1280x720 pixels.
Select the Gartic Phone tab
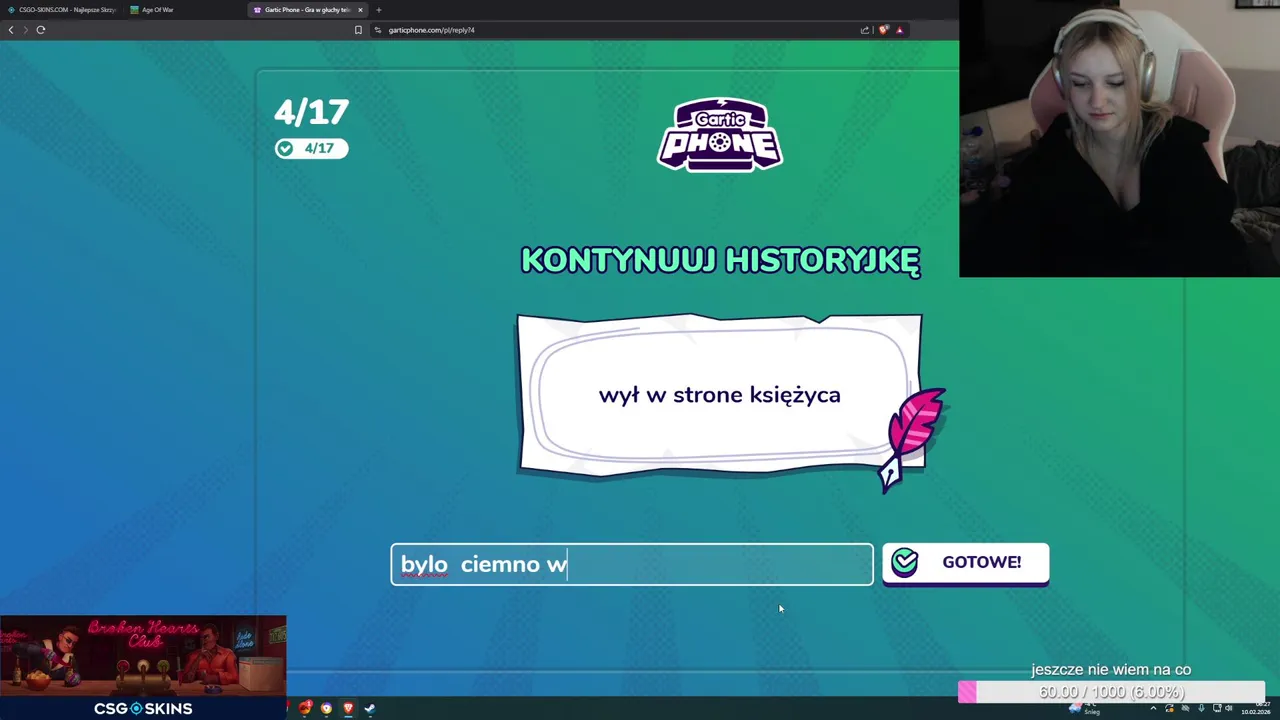pyautogui.click(x=308, y=10)
